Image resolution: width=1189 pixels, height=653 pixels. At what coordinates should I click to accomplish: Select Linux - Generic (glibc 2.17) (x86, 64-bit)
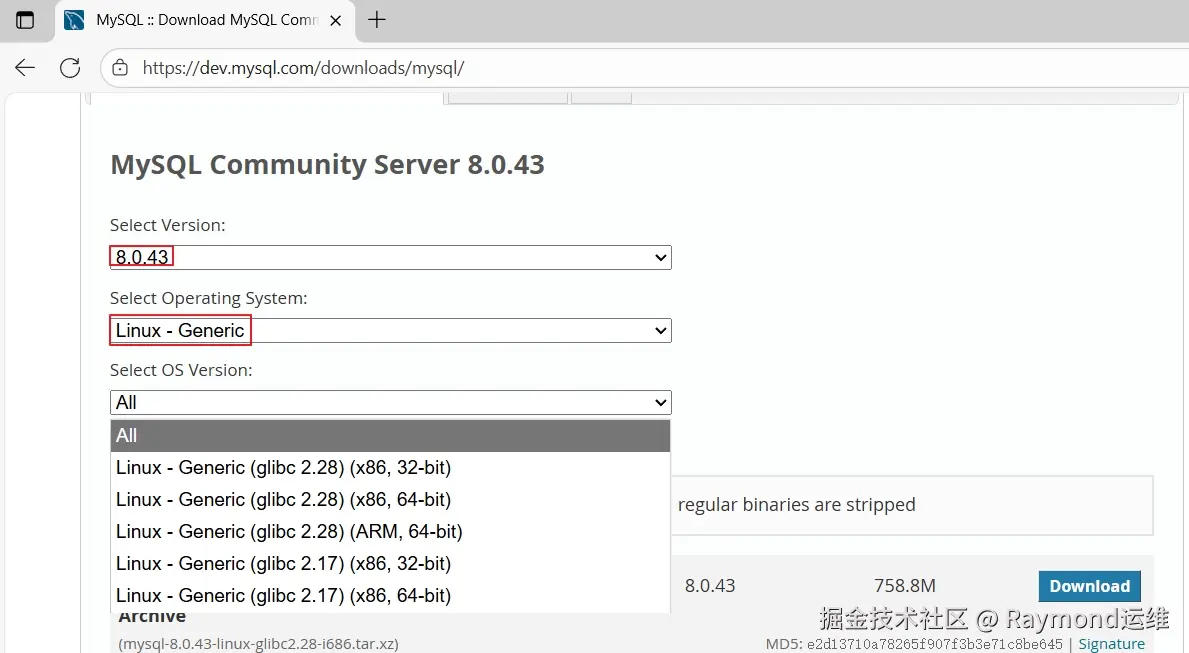pos(391,595)
